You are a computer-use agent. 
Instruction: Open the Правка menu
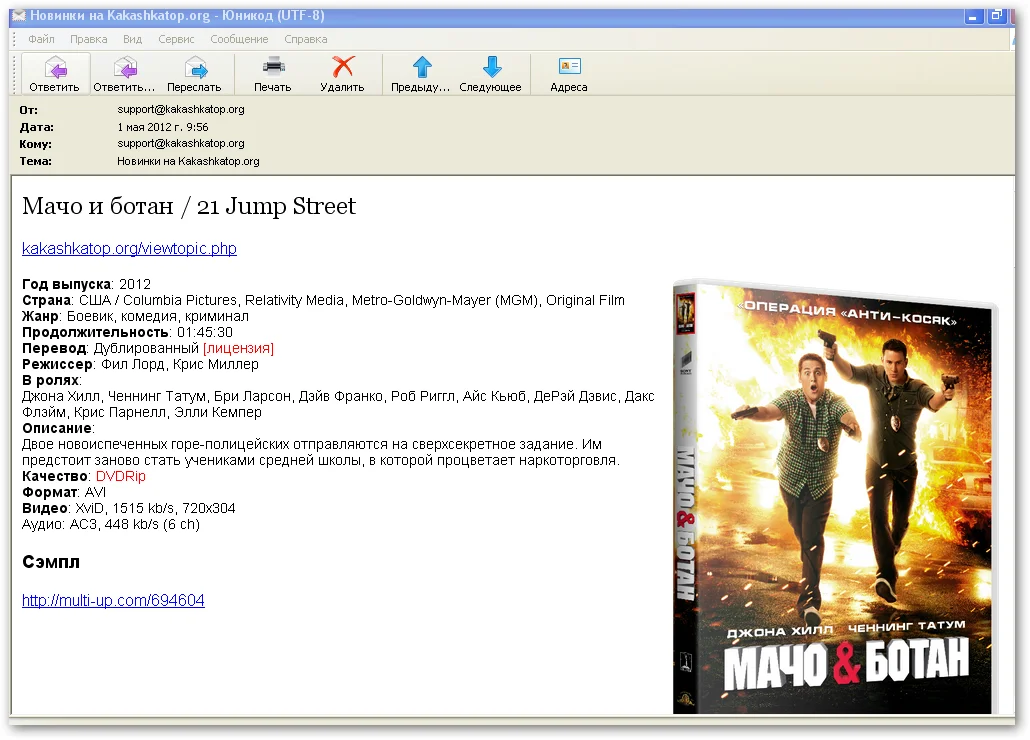point(89,39)
